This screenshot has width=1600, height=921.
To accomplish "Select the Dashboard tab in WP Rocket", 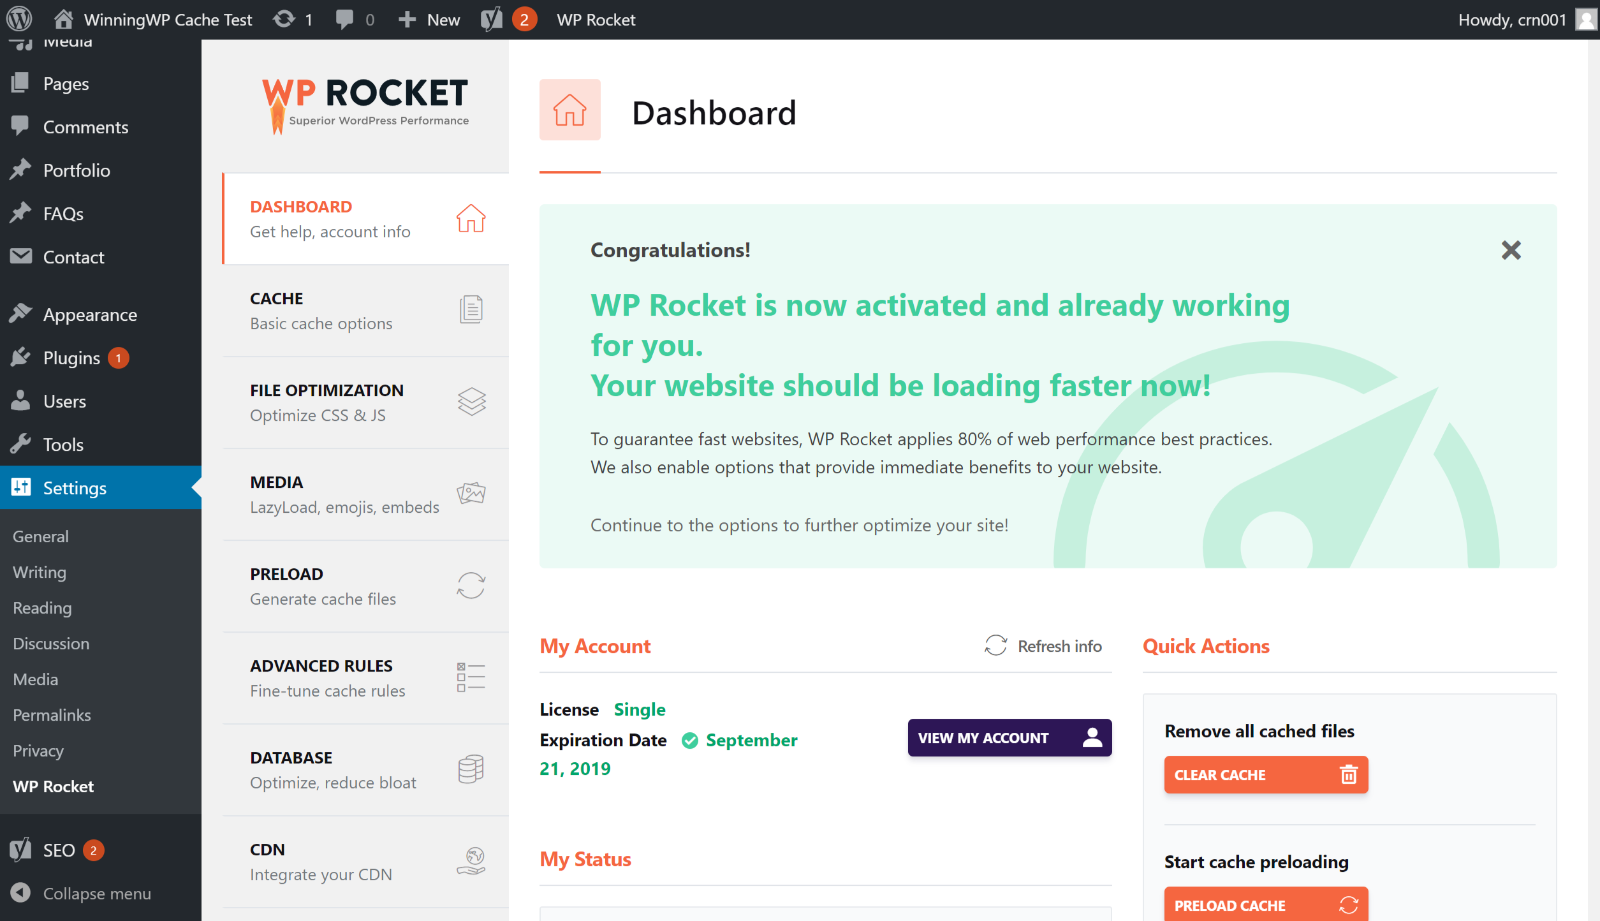I will (366, 219).
